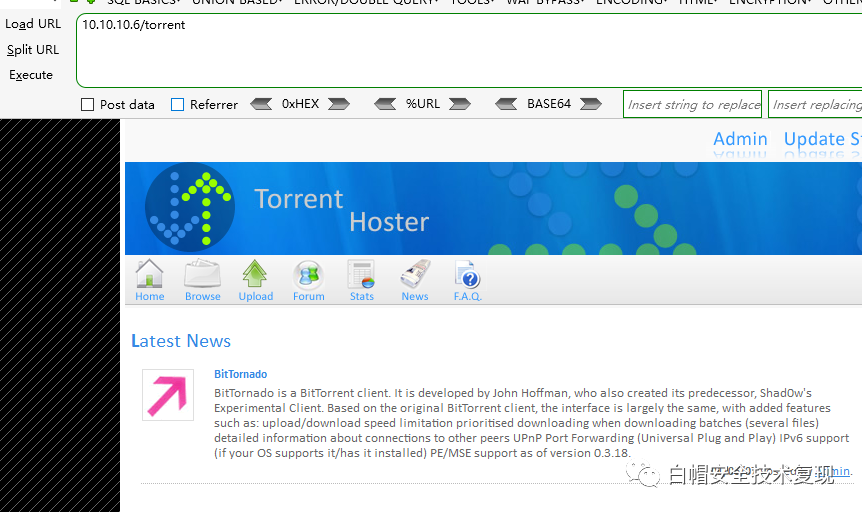The width and height of the screenshot is (862, 512).
Task: Click the text 'Experimental Client. Based on the original'
Action: [329, 408]
